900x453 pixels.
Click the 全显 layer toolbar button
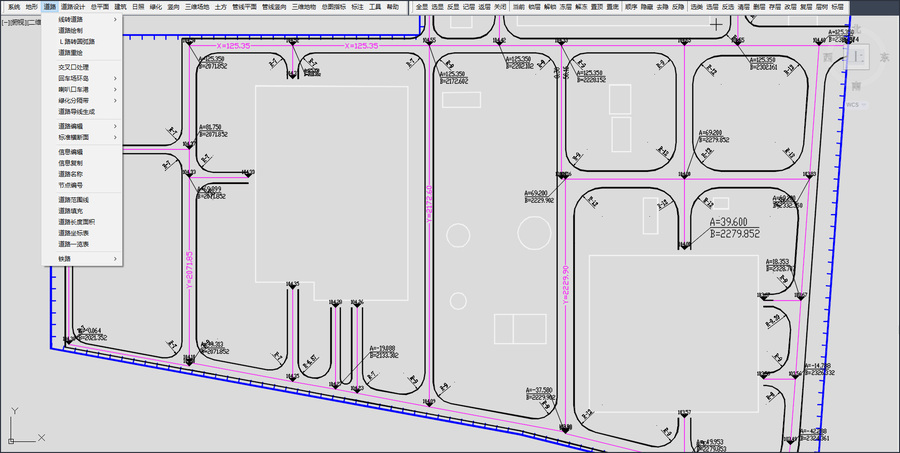pos(422,7)
